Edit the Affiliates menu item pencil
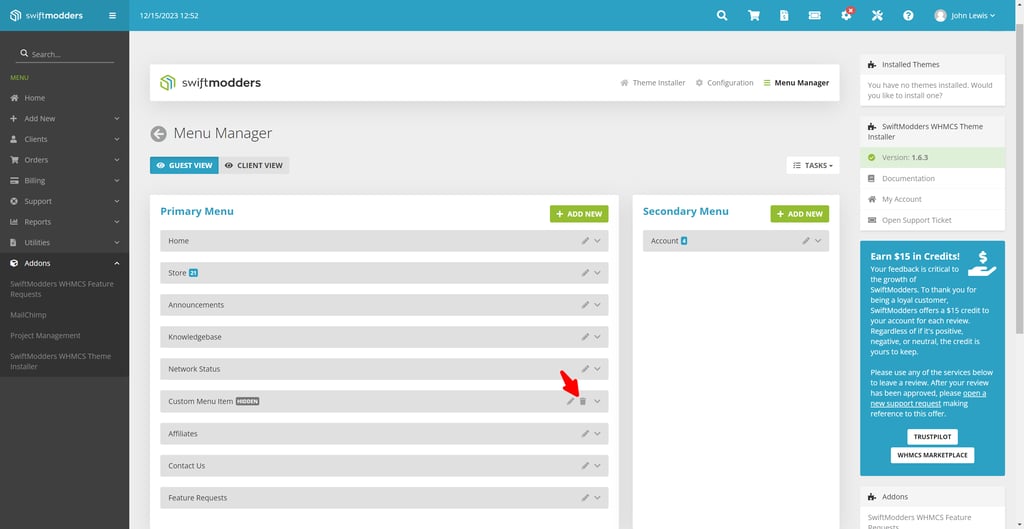Image resolution: width=1024 pixels, height=529 pixels. (585, 434)
